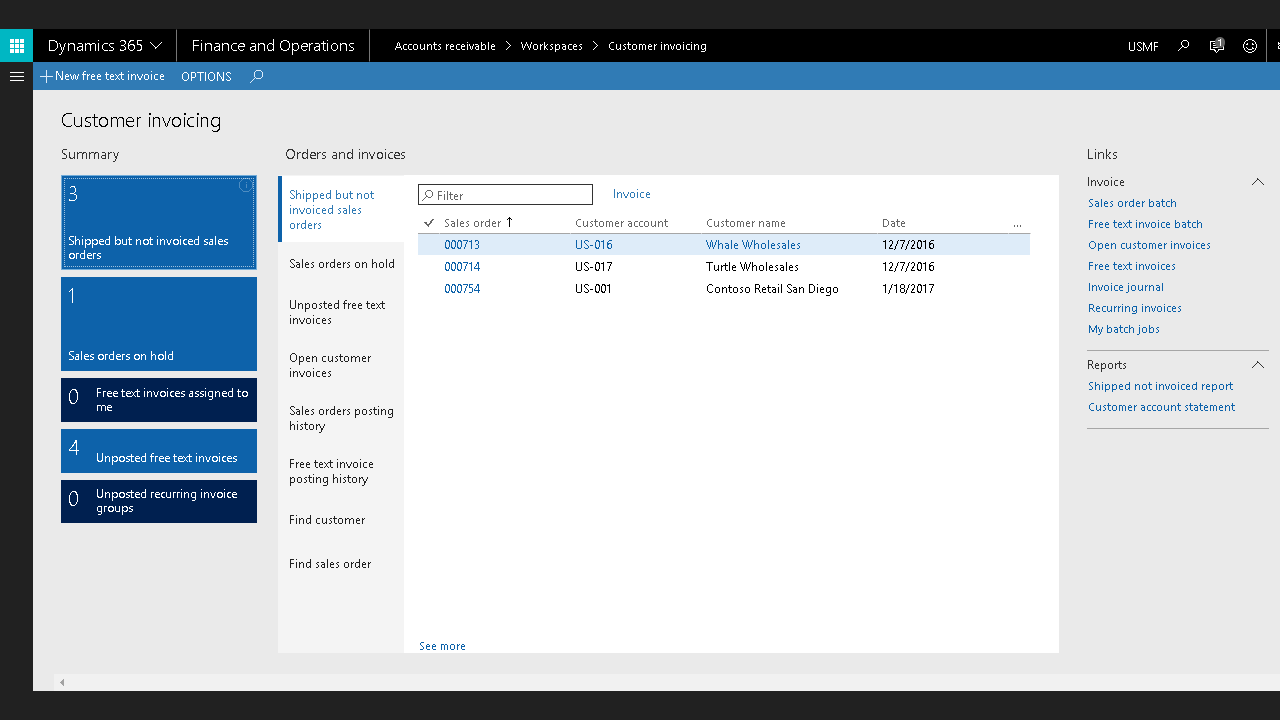The height and width of the screenshot is (720, 1280).
Task: Open the notifications message icon
Action: (x=1217, y=46)
